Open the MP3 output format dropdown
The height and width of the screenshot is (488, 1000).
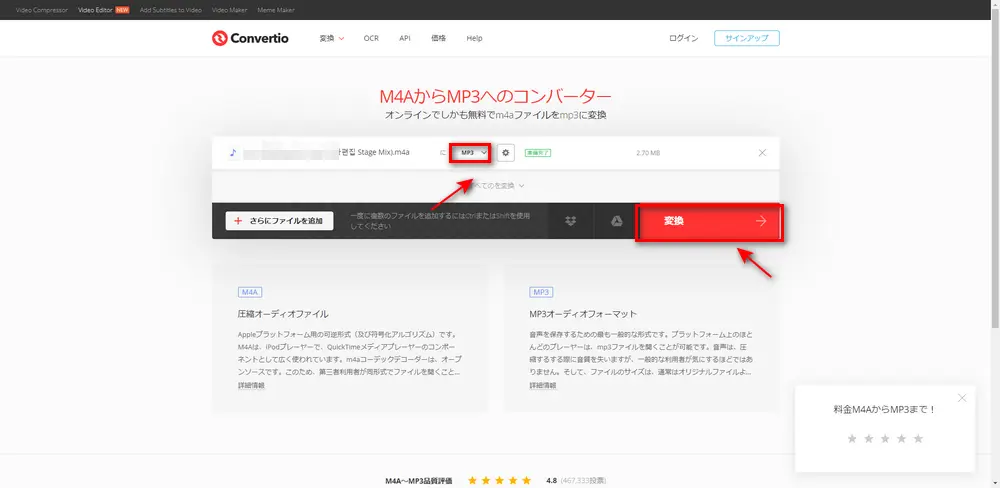pyautogui.click(x=472, y=153)
